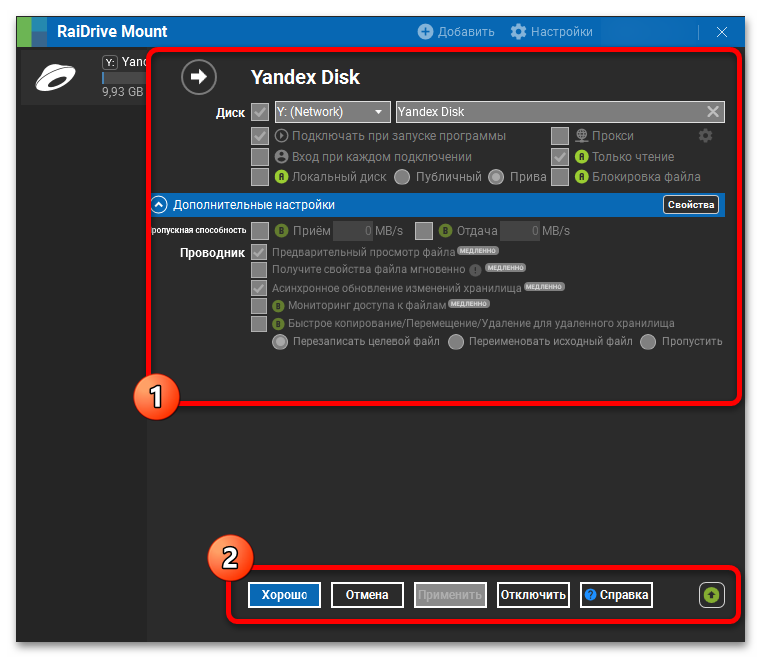Click the 9,93 GB size text

tap(122, 92)
